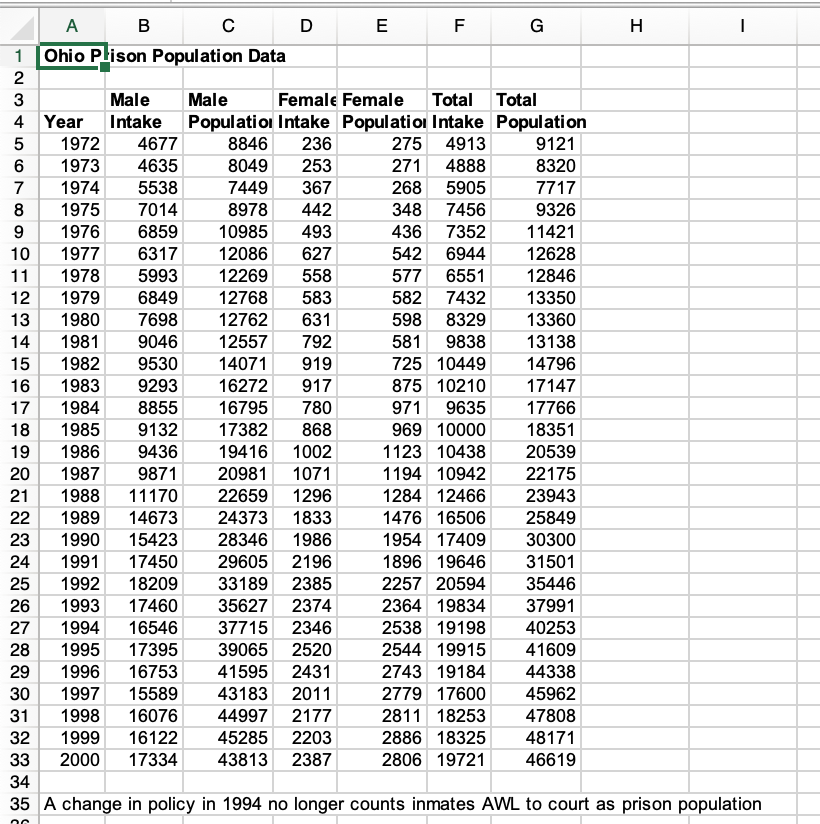The width and height of the screenshot is (820, 824).
Task: Click 'Intake' cell in column B row 4
Action: (144, 122)
